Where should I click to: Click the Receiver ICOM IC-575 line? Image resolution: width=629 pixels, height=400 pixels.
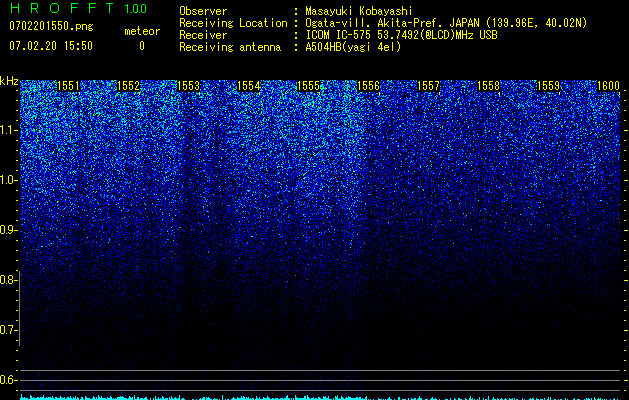pos(401,35)
